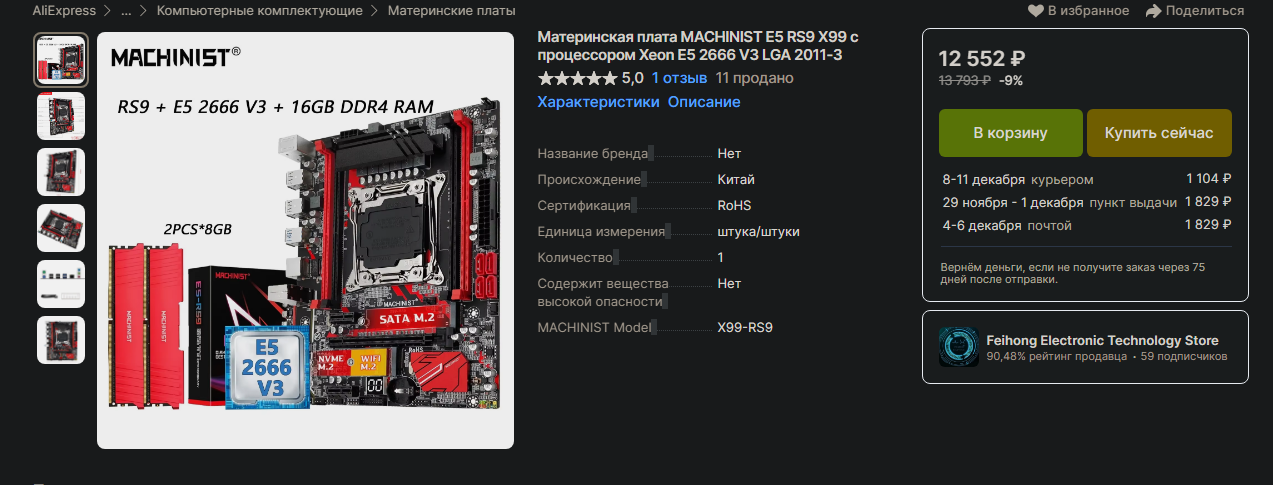Image resolution: width=1273 pixels, height=485 pixels.
Task: Click the five-star rating icons
Action: (x=577, y=78)
